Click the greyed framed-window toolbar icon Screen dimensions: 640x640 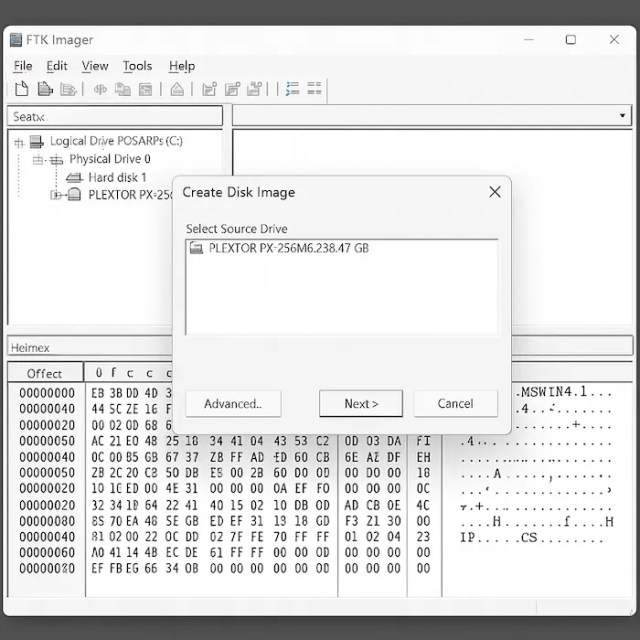point(145,89)
